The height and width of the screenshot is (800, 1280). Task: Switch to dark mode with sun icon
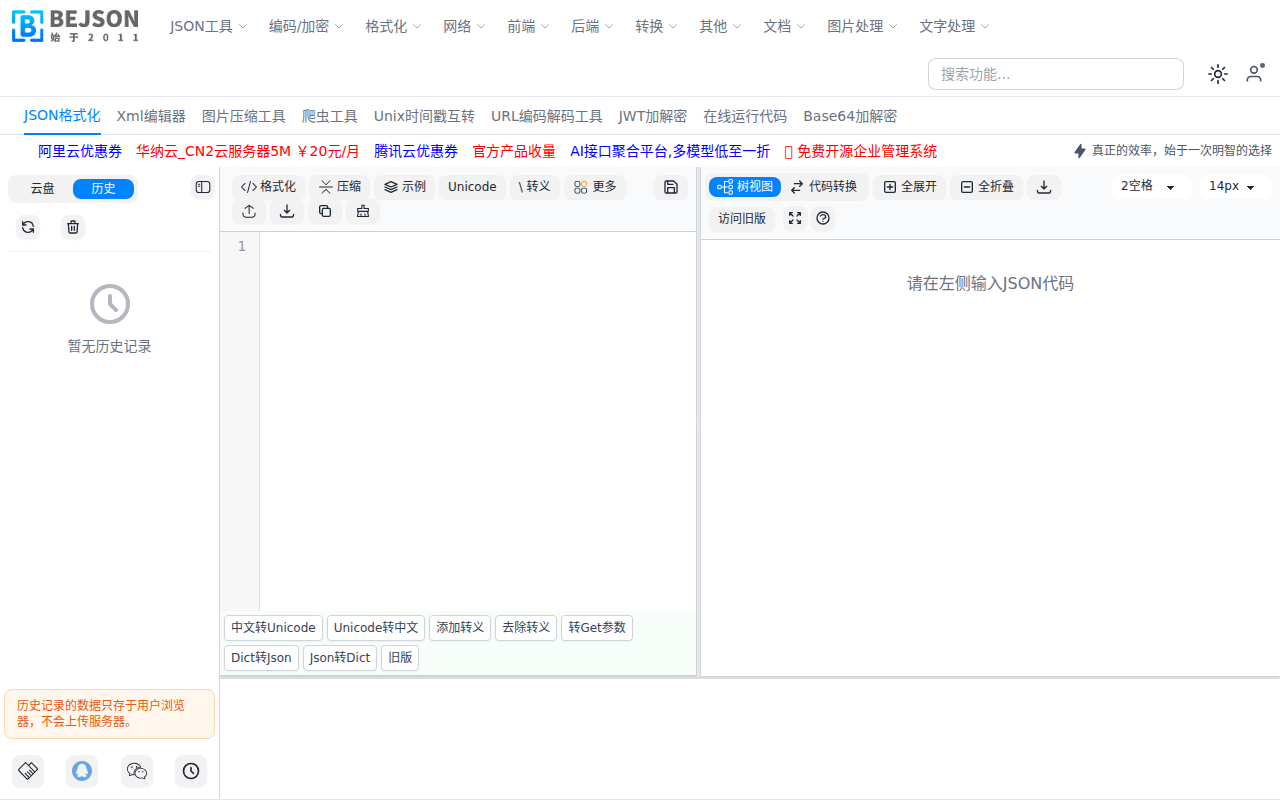click(1217, 73)
